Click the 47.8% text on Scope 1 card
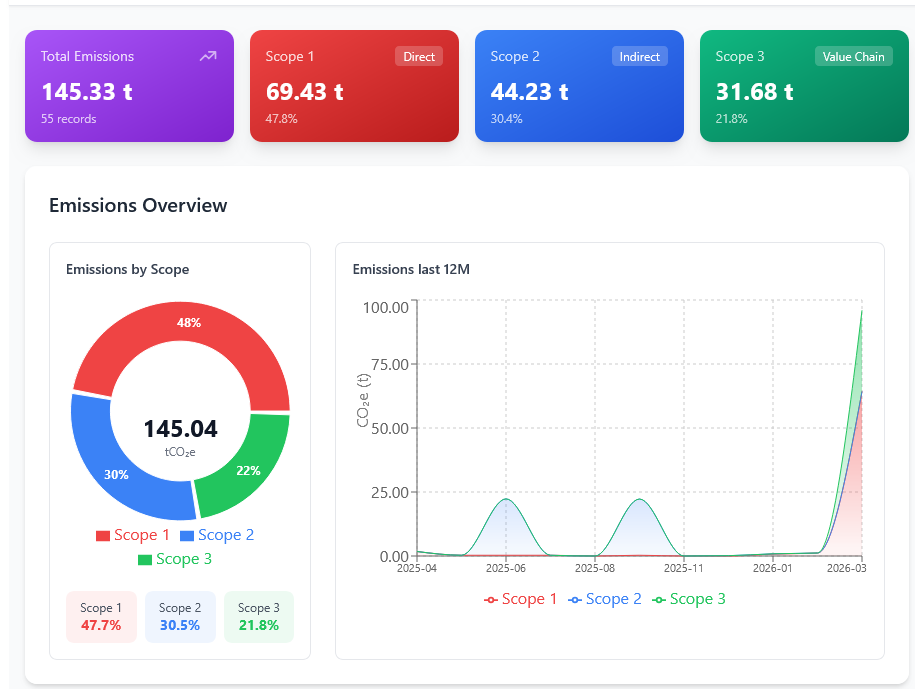The width and height of the screenshot is (915, 689). [281, 119]
